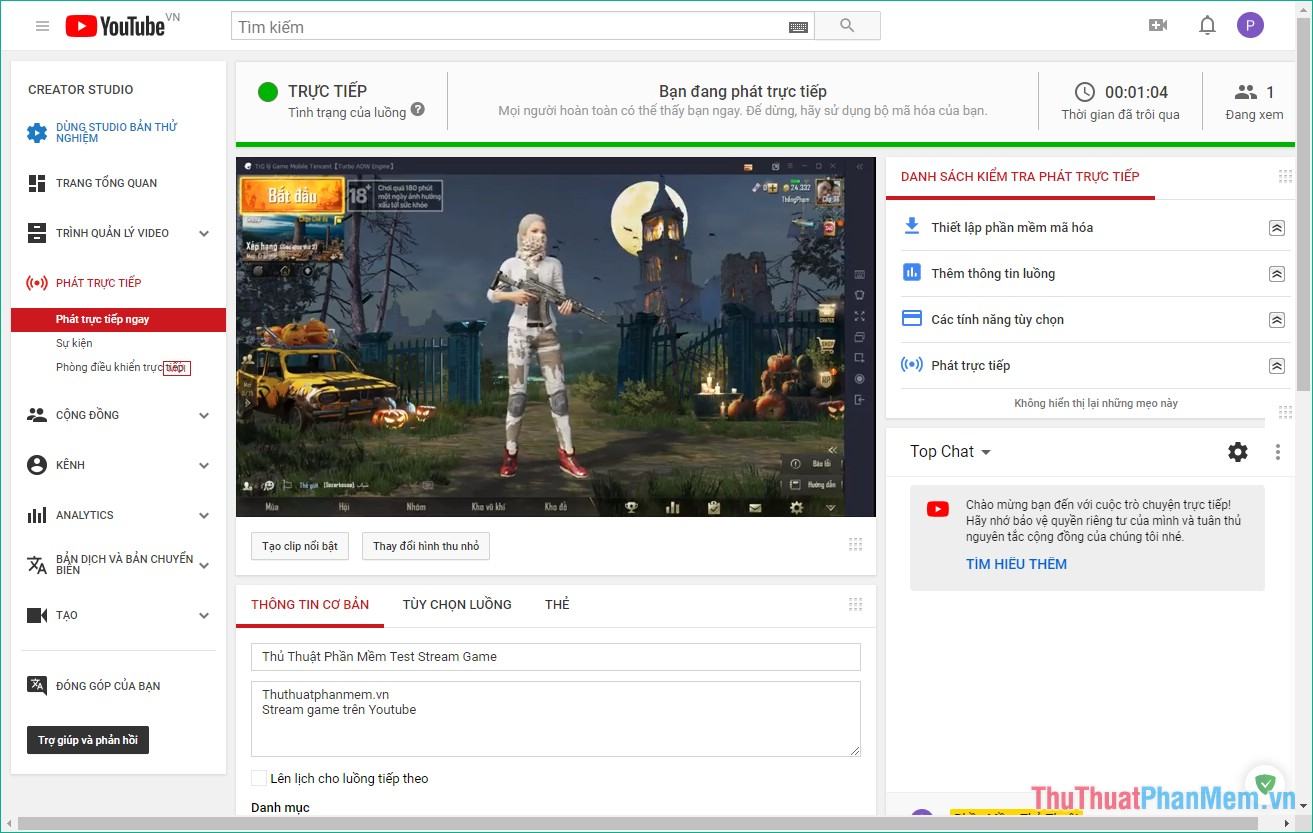The width and height of the screenshot is (1313, 833).
Task: Open the Top Chat dropdown
Action: pyautogui.click(x=950, y=452)
